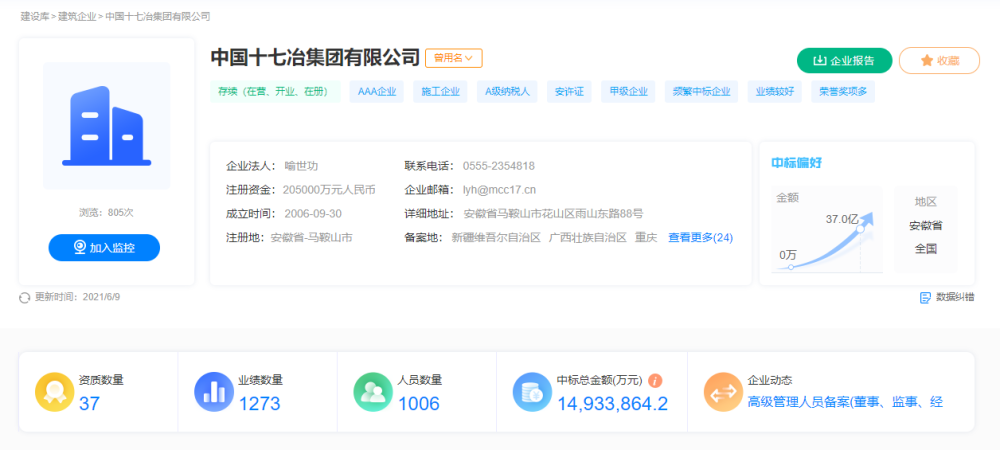Click the 频繁中标企业 tag

click(x=702, y=92)
